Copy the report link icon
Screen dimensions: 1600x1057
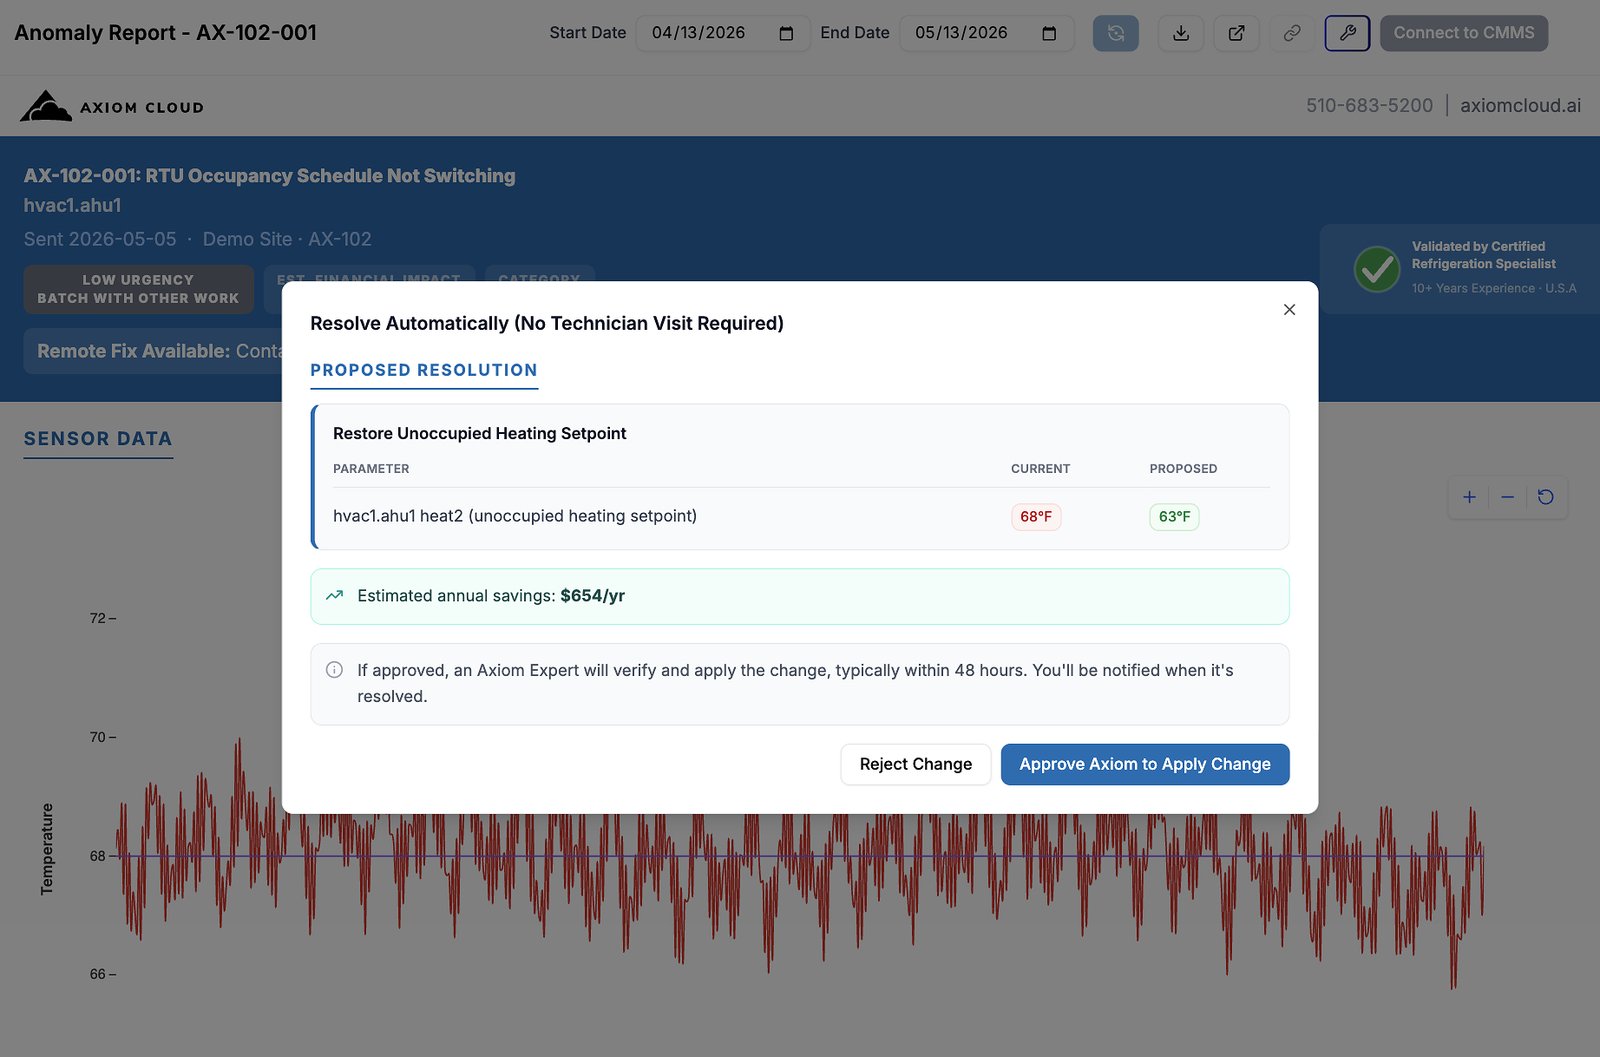1292,33
